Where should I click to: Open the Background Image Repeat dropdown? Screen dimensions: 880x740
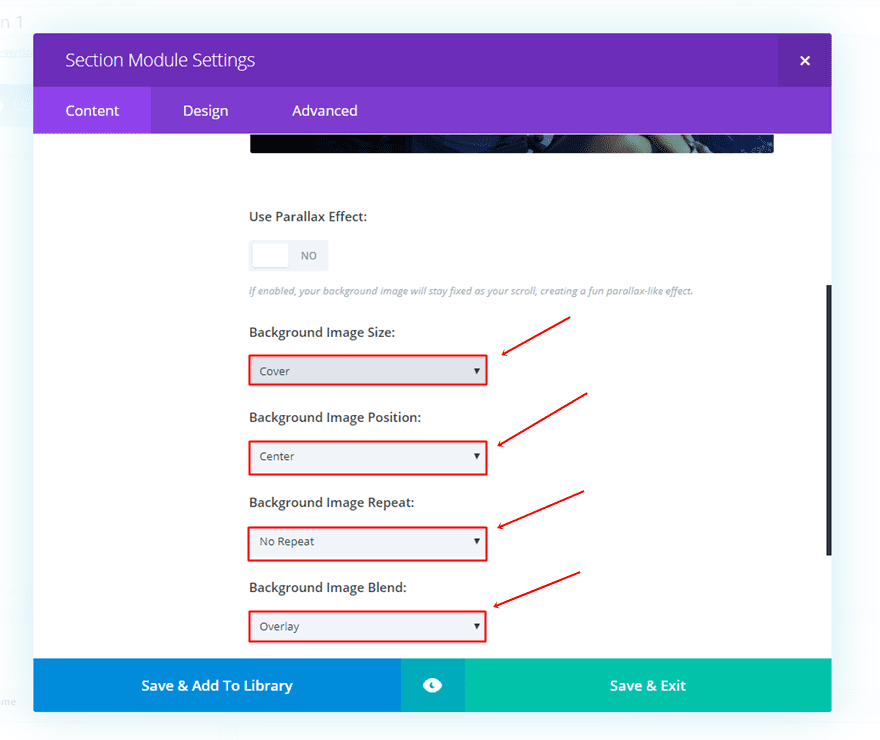[x=367, y=542]
